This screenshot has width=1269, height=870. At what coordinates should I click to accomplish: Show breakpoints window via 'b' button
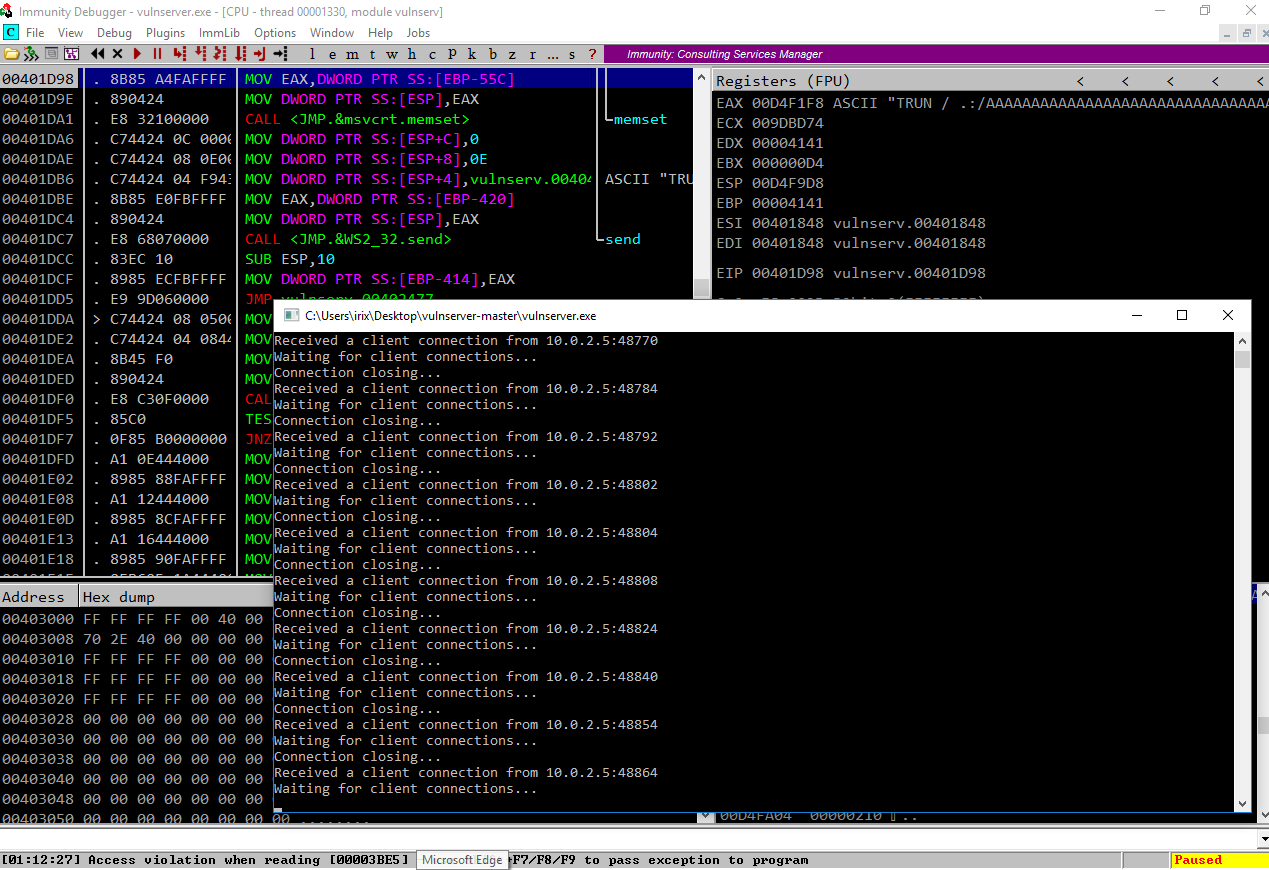492,54
